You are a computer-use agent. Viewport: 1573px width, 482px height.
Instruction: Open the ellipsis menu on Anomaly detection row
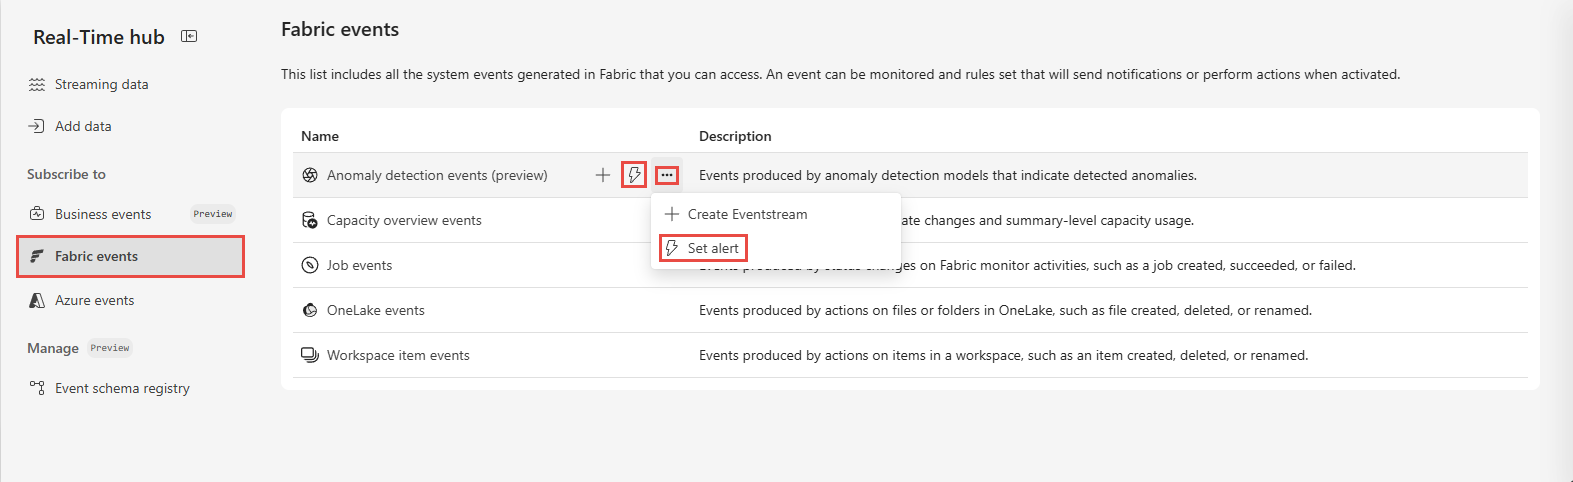click(667, 175)
